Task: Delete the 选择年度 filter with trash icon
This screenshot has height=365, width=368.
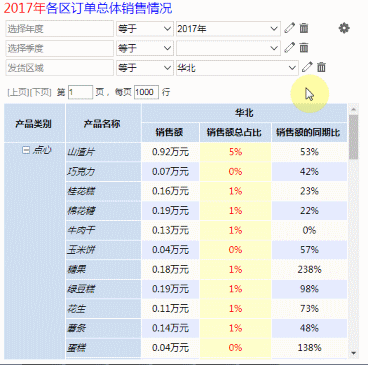Action: coord(304,28)
